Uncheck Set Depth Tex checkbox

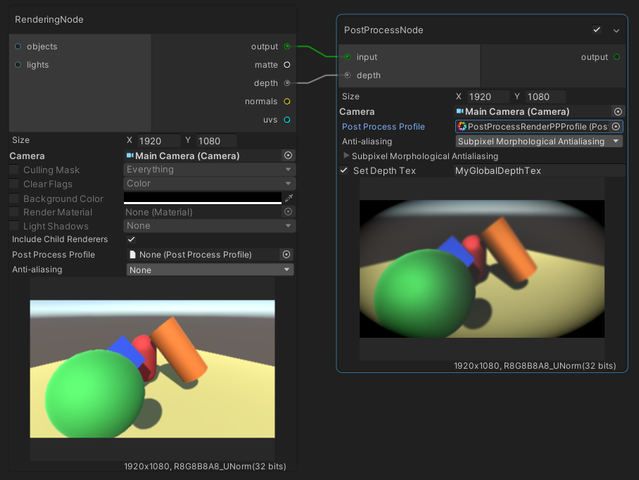tap(345, 171)
